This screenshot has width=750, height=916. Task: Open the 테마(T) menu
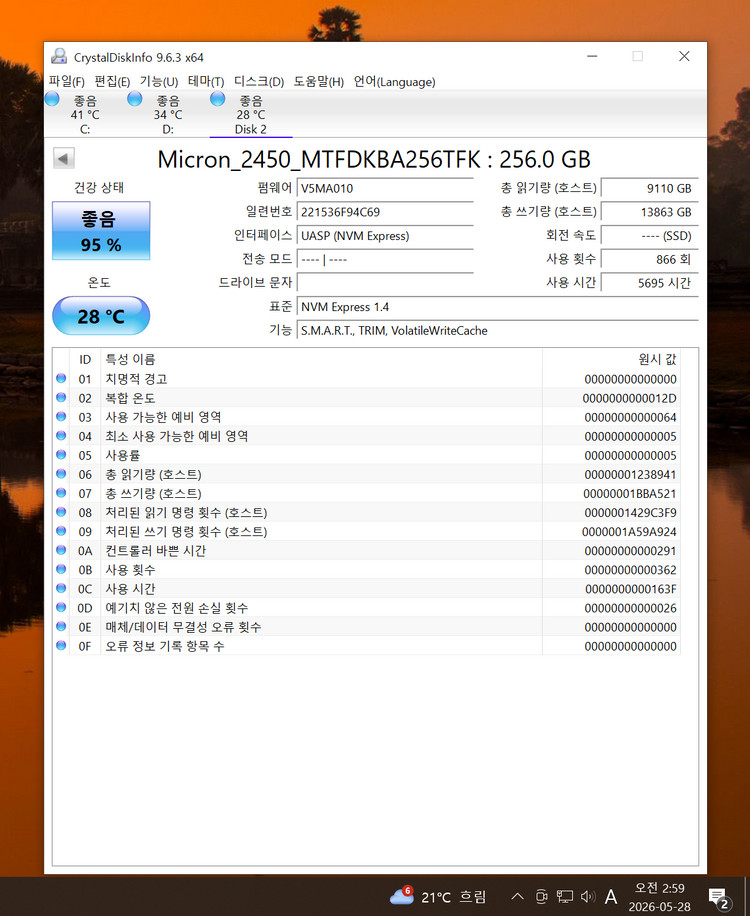(206, 81)
